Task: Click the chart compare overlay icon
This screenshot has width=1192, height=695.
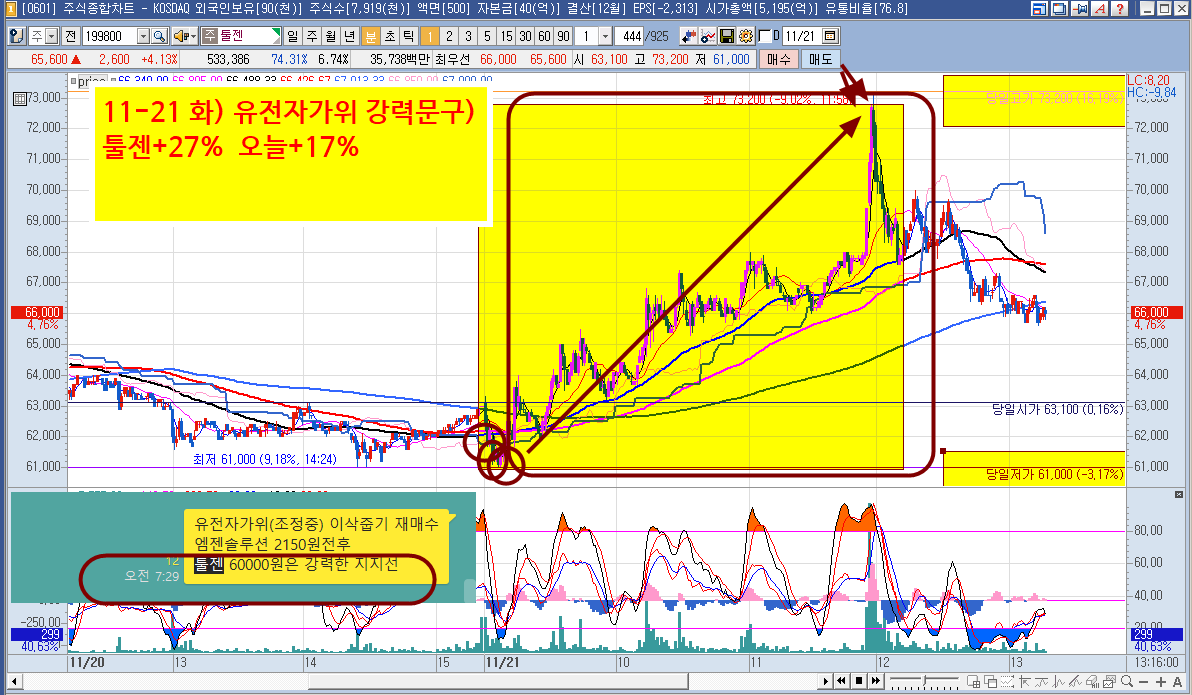Action: [708, 36]
